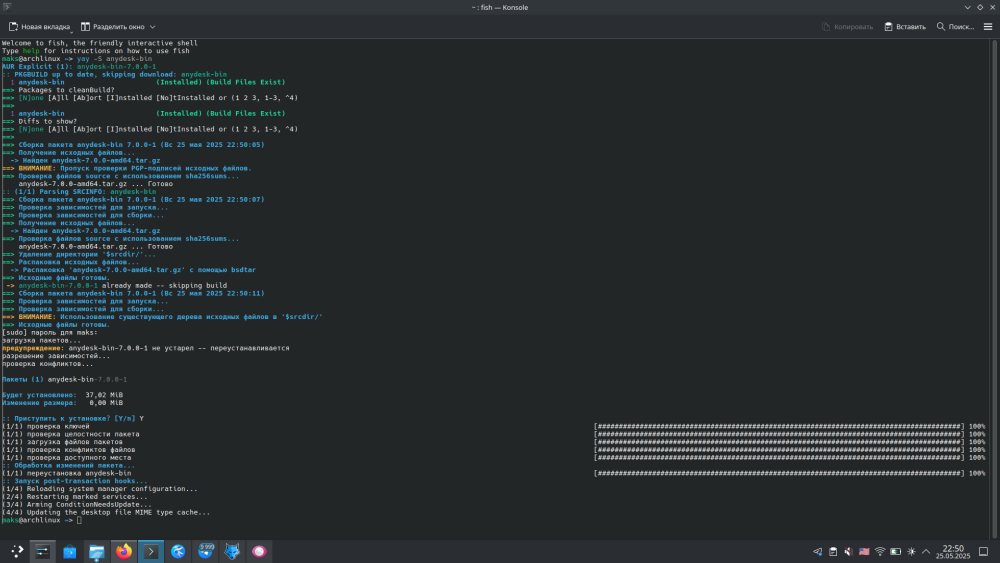1000x563 pixels.
Task: Click '(1/1) проверка ключей' line
Action: click(x=46, y=426)
